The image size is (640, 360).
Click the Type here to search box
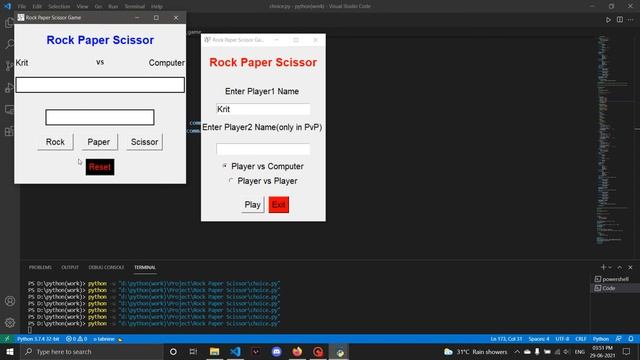[92, 351]
